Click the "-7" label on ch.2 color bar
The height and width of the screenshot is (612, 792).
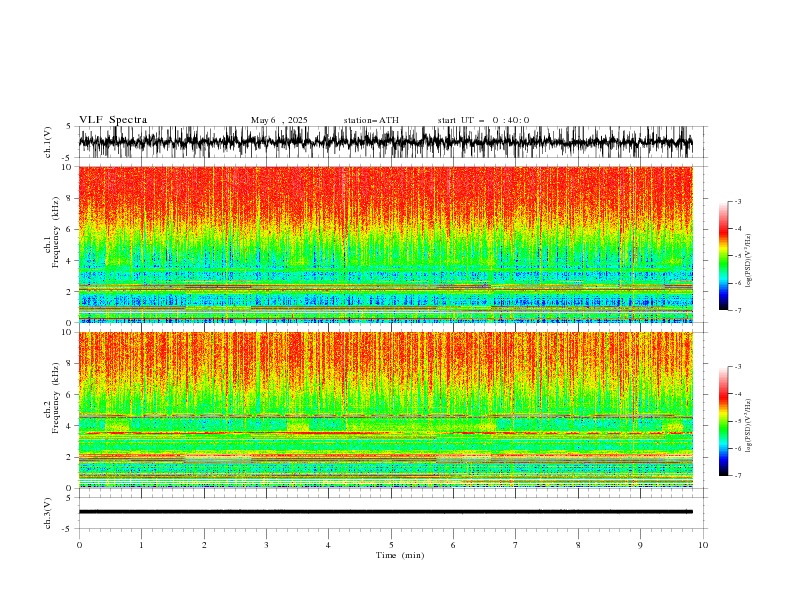[x=737, y=476]
